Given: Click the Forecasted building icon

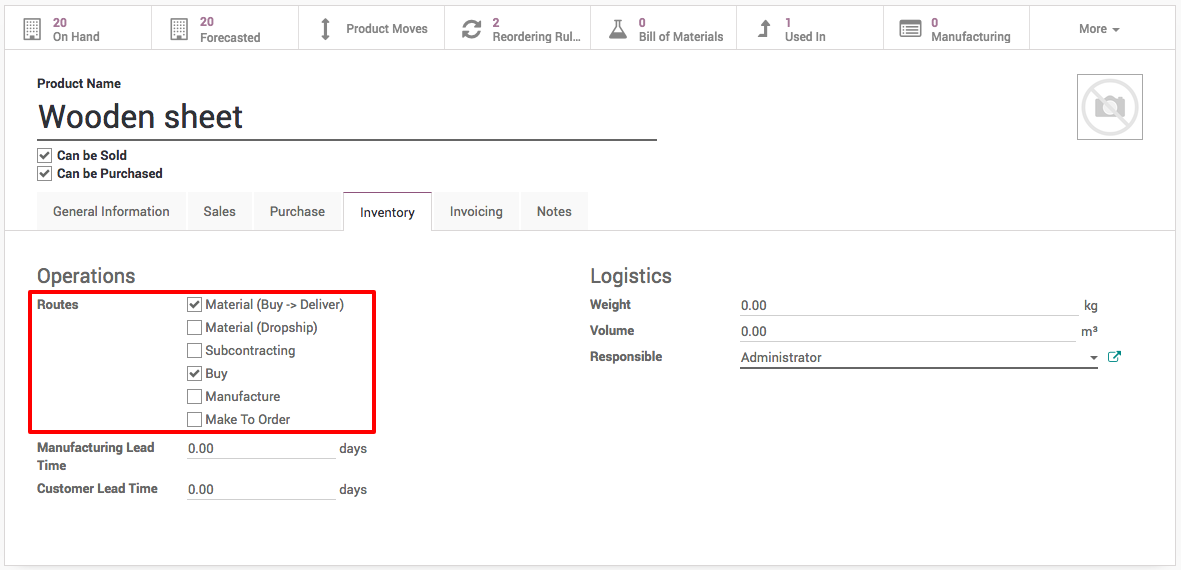Looking at the screenshot, I should tap(179, 29).
